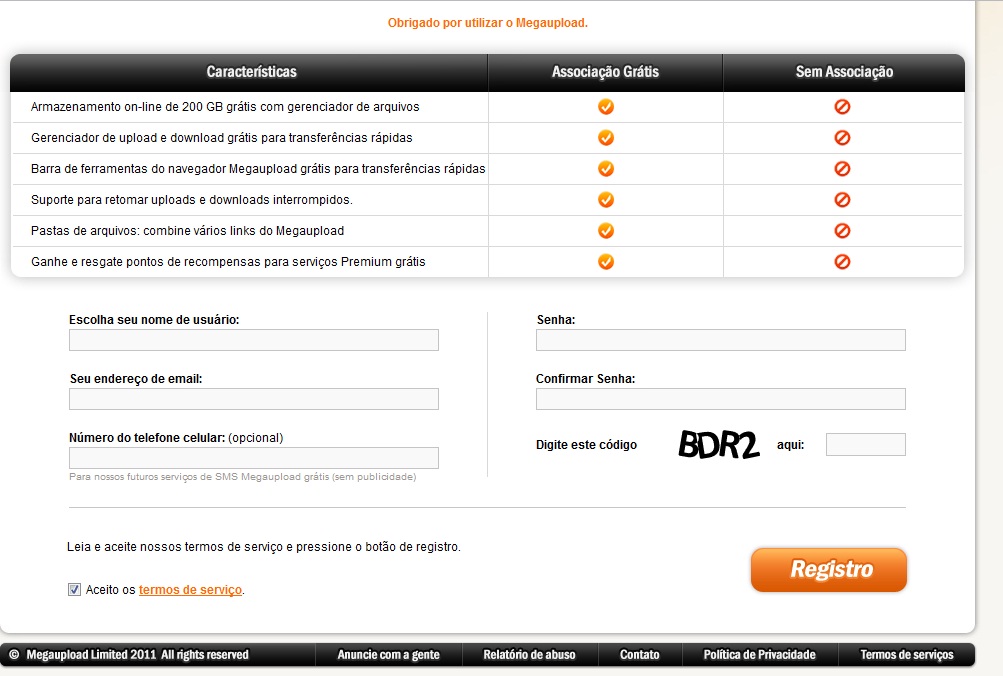The image size is (1003, 676).
Task: Click the SMS Megaupload grátis hint text
Action: [242, 477]
